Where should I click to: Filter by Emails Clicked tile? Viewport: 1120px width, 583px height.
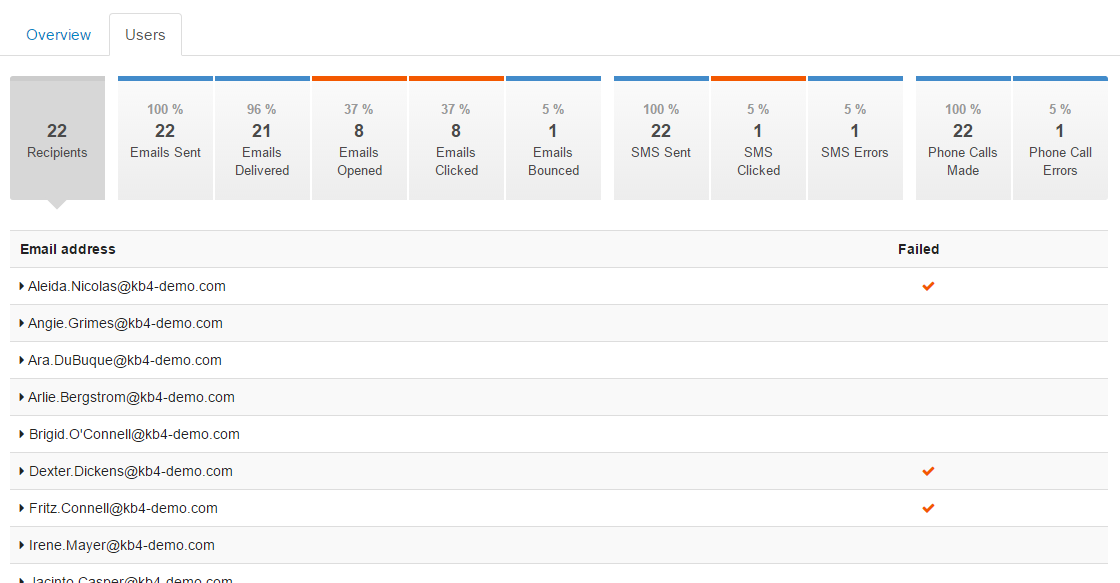pos(456,139)
